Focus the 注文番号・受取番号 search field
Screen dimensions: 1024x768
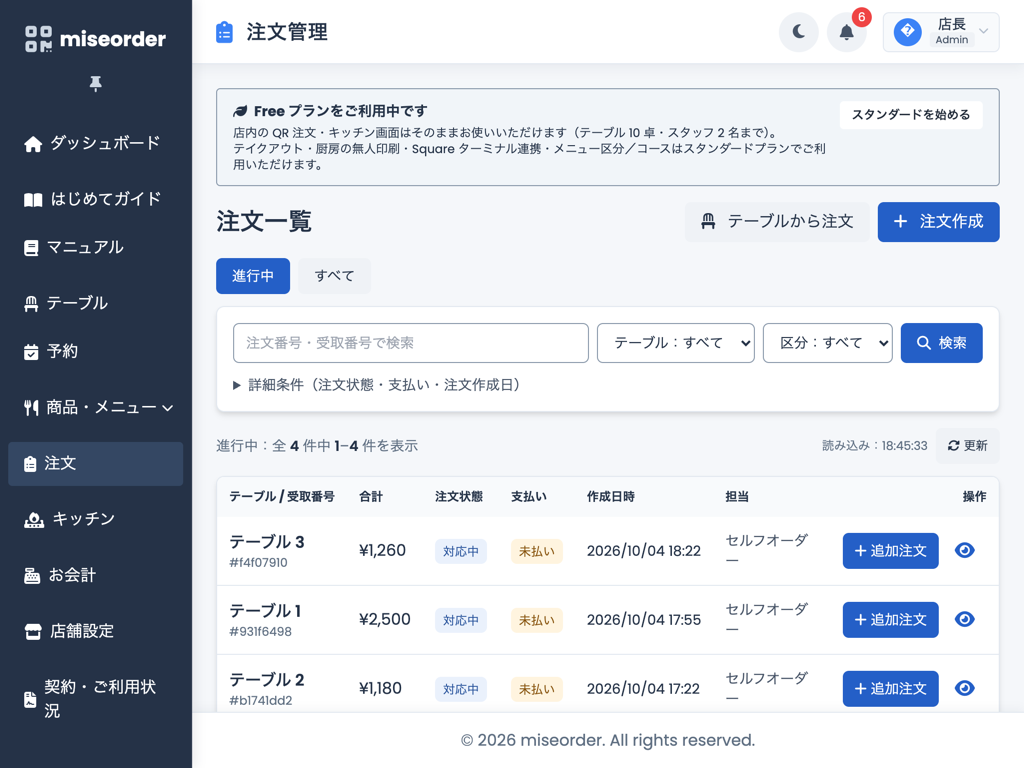[411, 343]
